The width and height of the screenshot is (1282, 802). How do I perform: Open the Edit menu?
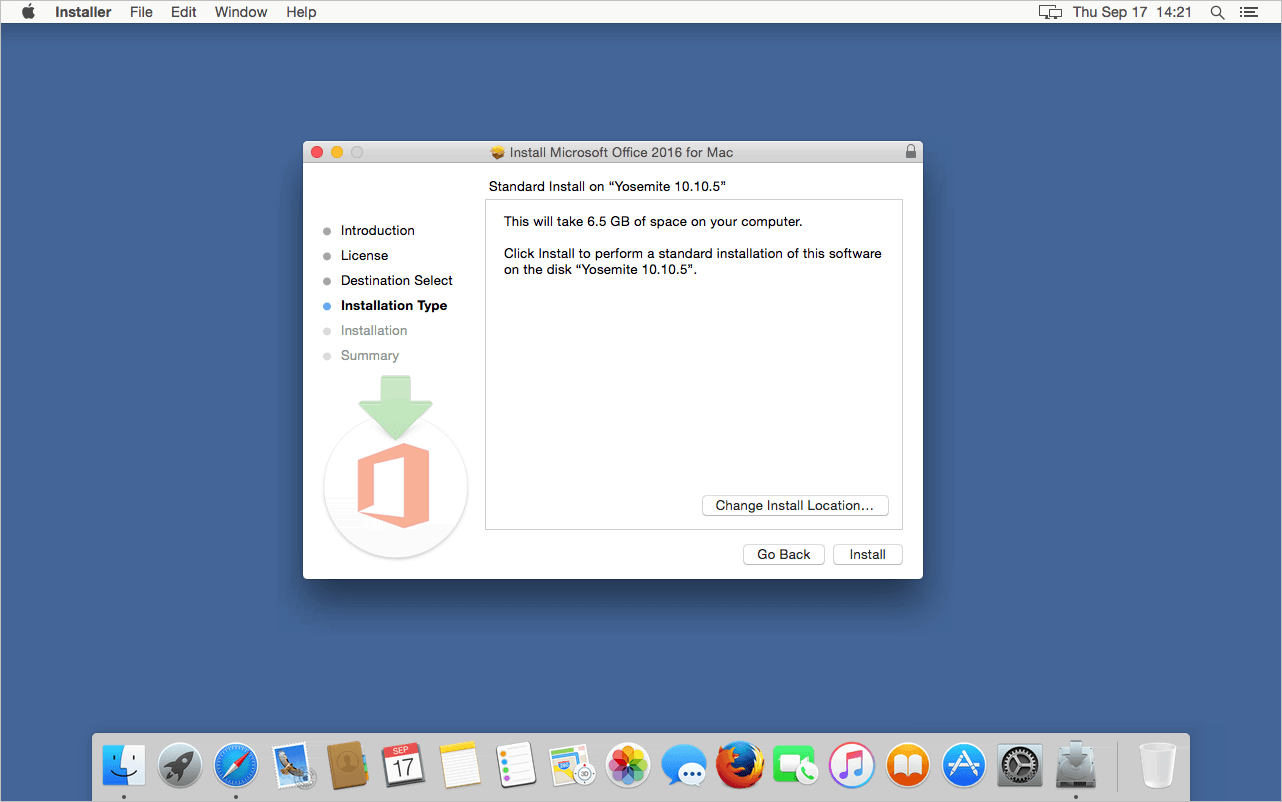(x=183, y=12)
